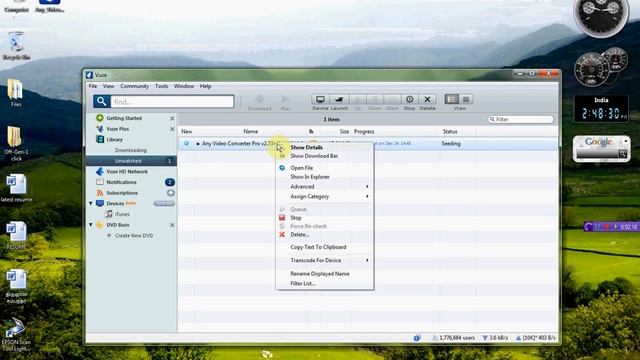The height and width of the screenshot is (360, 640).
Task: Collapse the Devices sidebar section
Action: (x=91, y=203)
